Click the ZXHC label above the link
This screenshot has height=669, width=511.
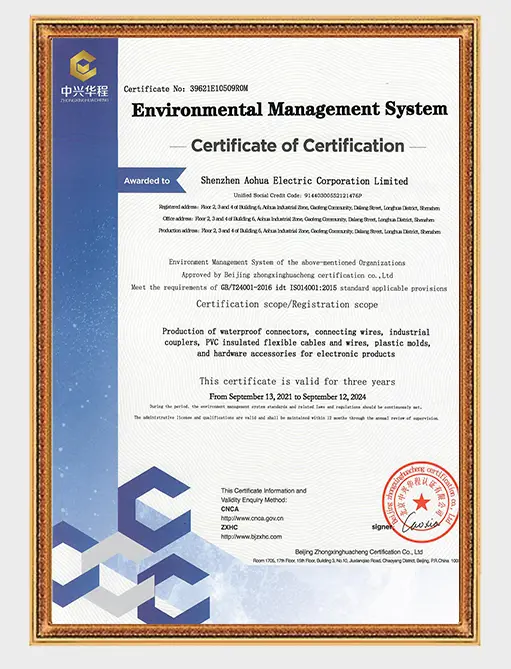coord(229,527)
